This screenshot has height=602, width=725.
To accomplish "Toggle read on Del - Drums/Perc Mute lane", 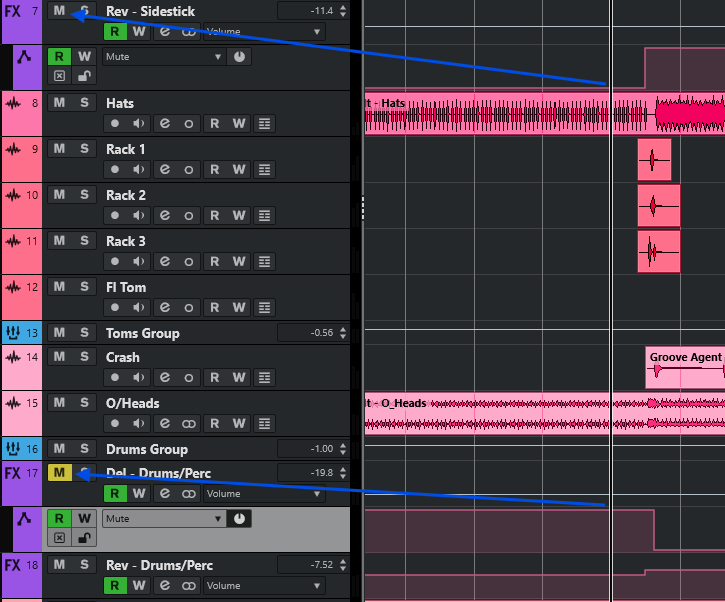I will click(x=59, y=518).
